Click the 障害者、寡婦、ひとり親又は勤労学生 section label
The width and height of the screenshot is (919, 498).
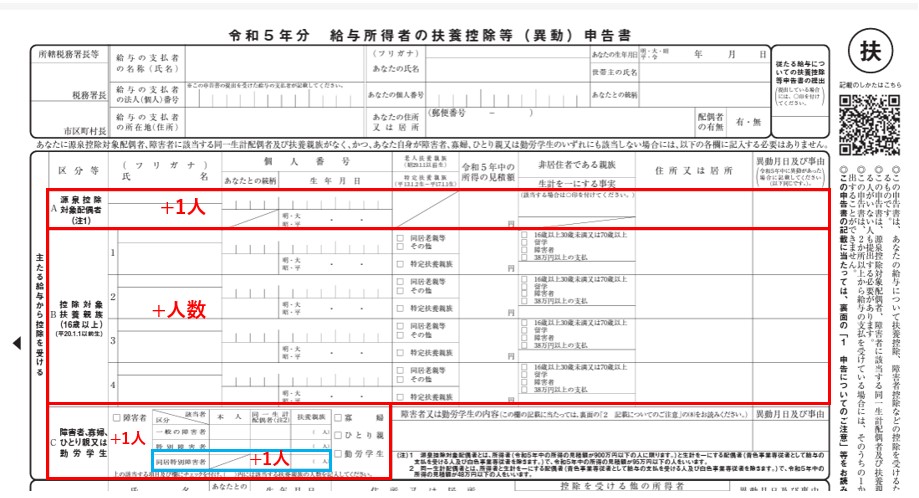pos(81,442)
